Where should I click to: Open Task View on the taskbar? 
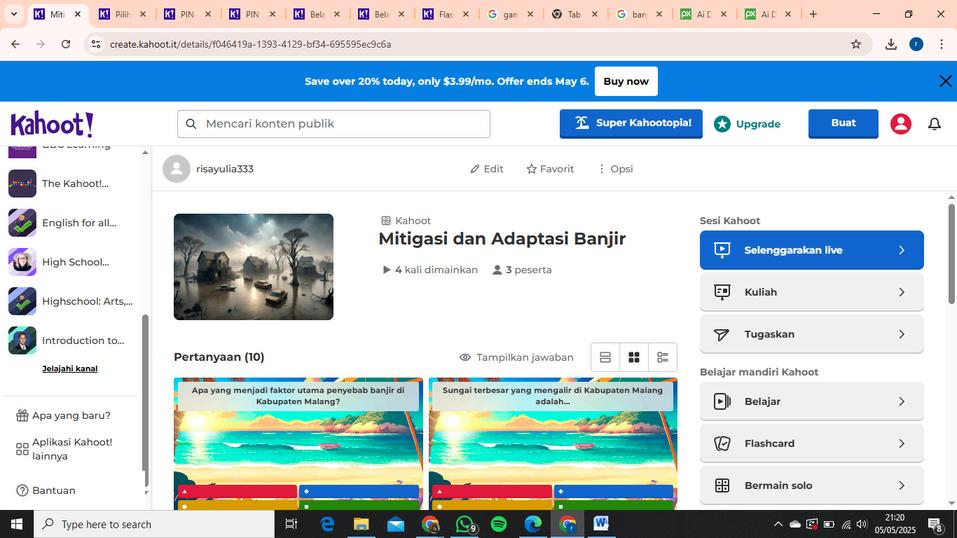click(x=291, y=524)
